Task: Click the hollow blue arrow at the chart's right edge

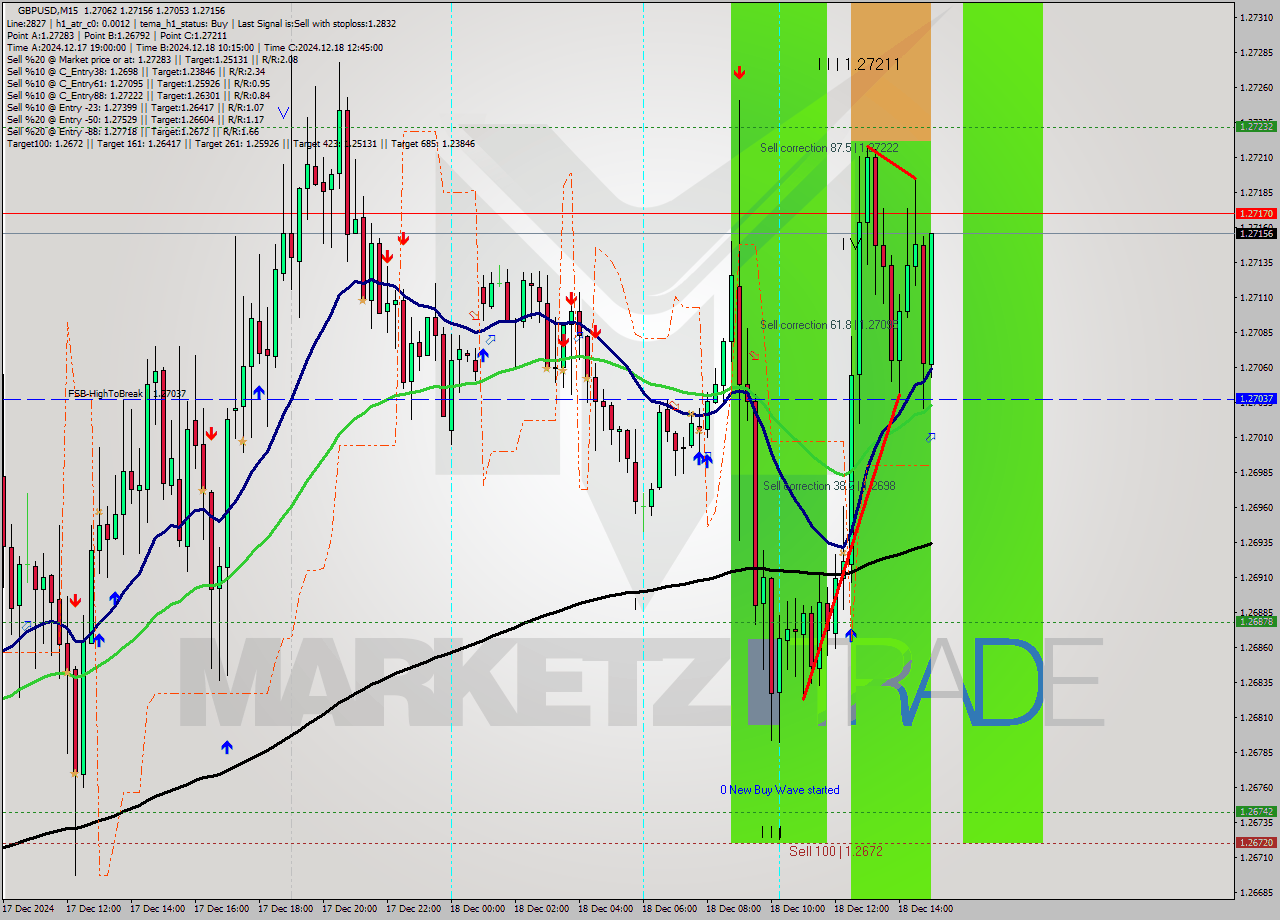Action: point(932,437)
